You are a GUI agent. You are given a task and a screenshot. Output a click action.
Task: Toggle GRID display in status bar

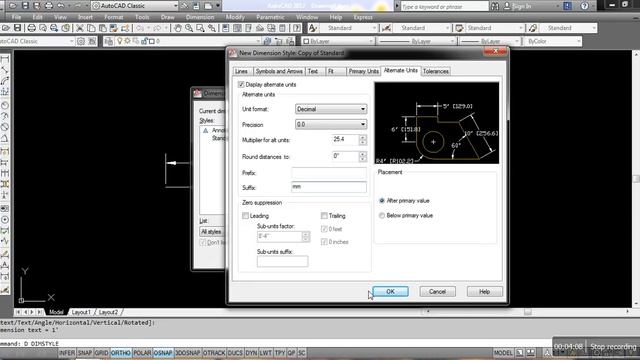101,353
